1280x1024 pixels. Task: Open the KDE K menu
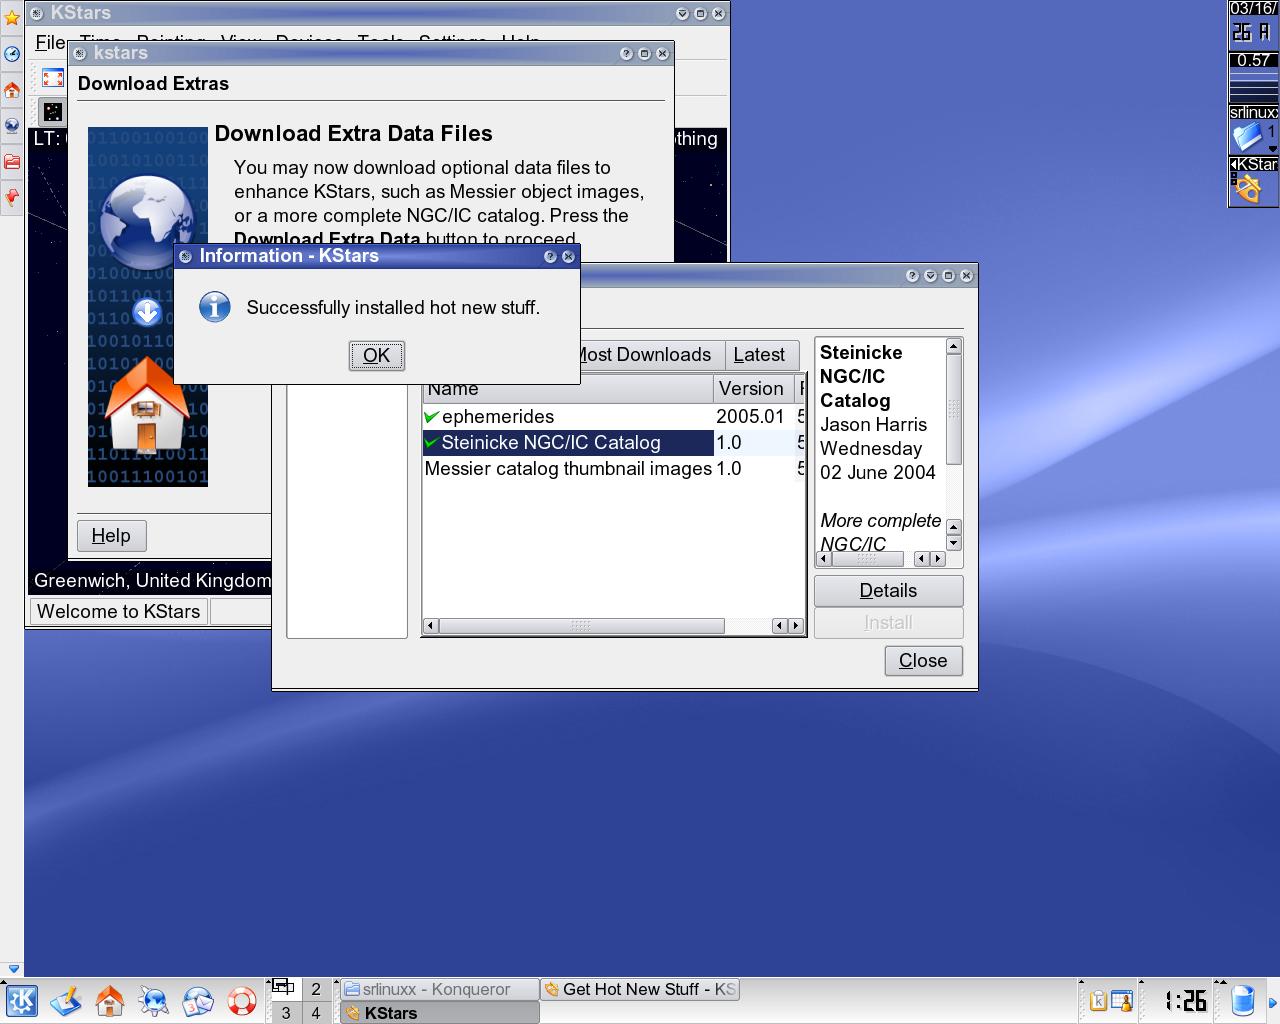point(21,1000)
